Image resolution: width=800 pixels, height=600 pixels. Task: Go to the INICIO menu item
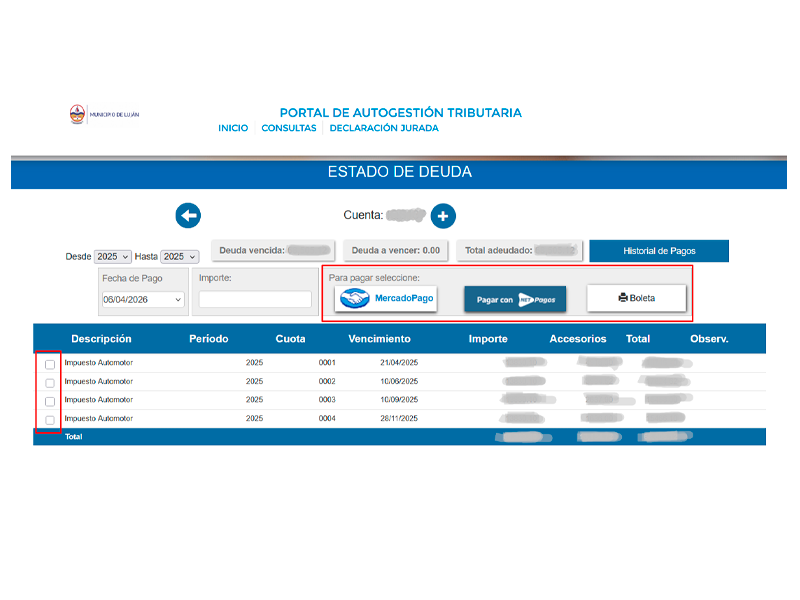233,128
